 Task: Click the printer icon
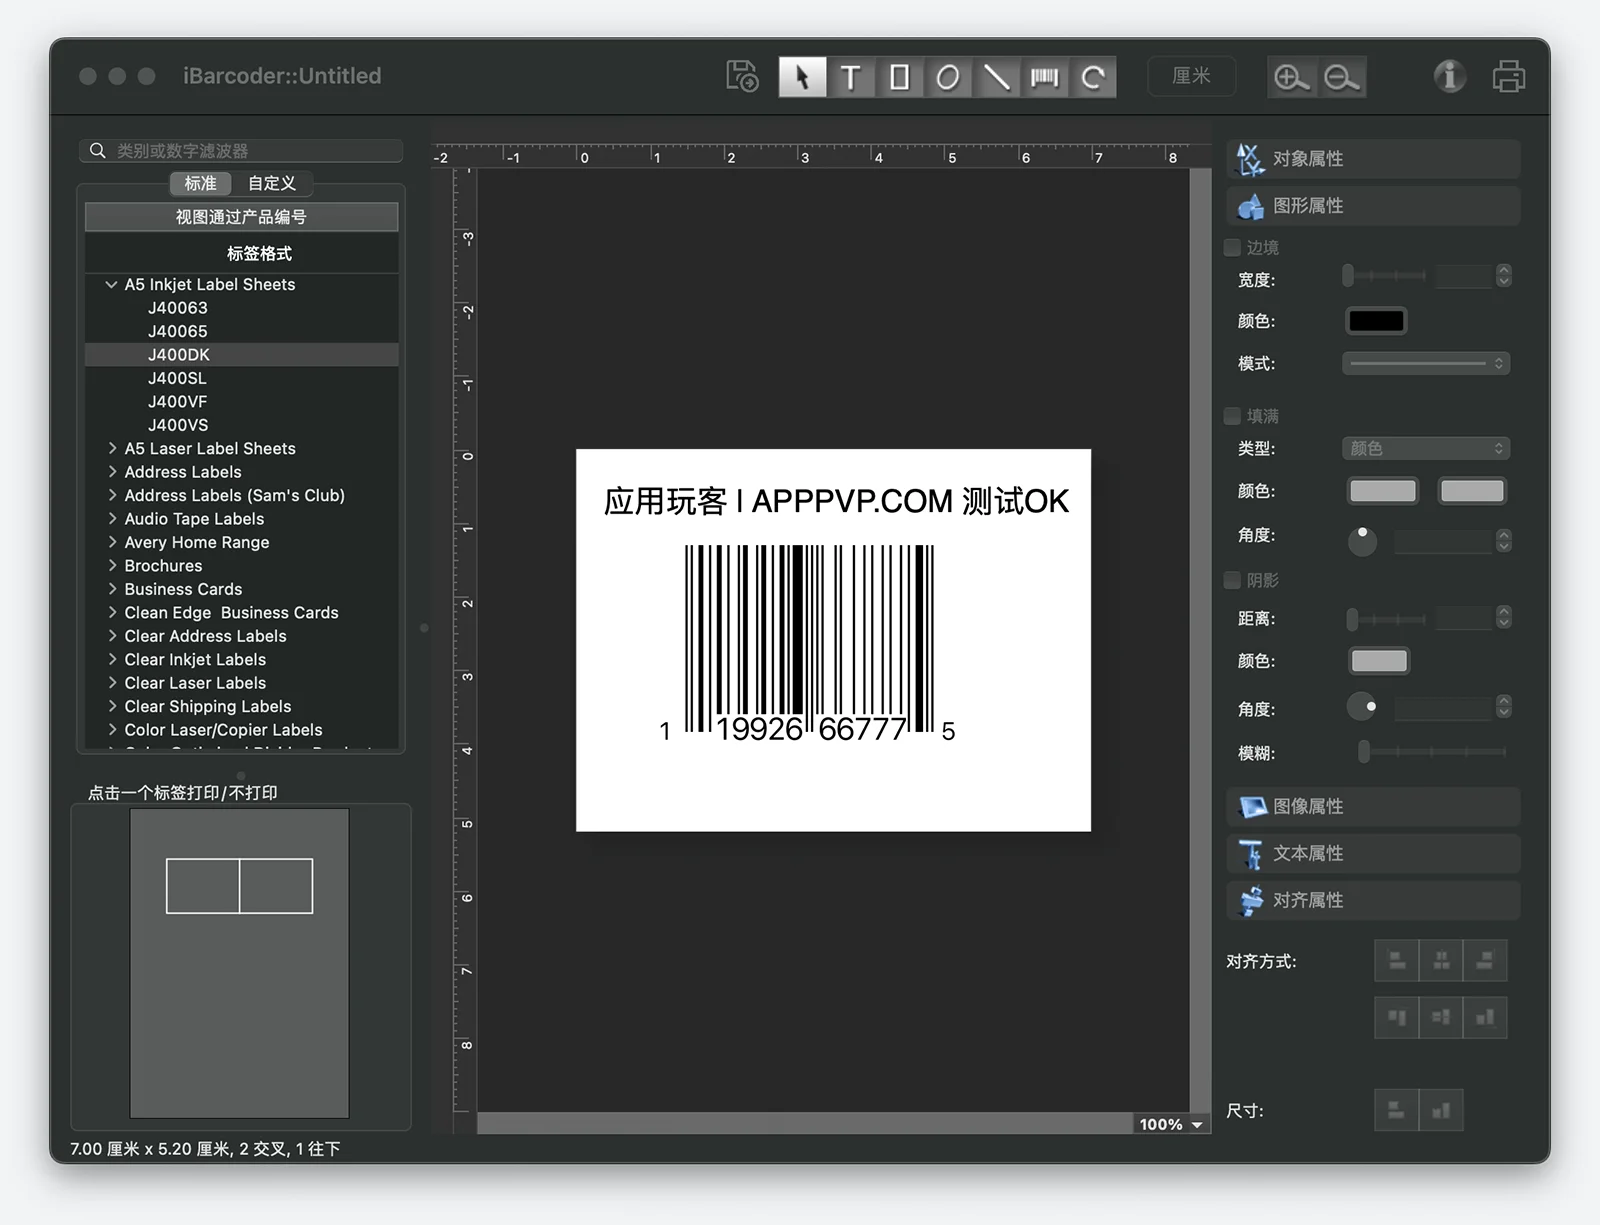coord(1508,76)
